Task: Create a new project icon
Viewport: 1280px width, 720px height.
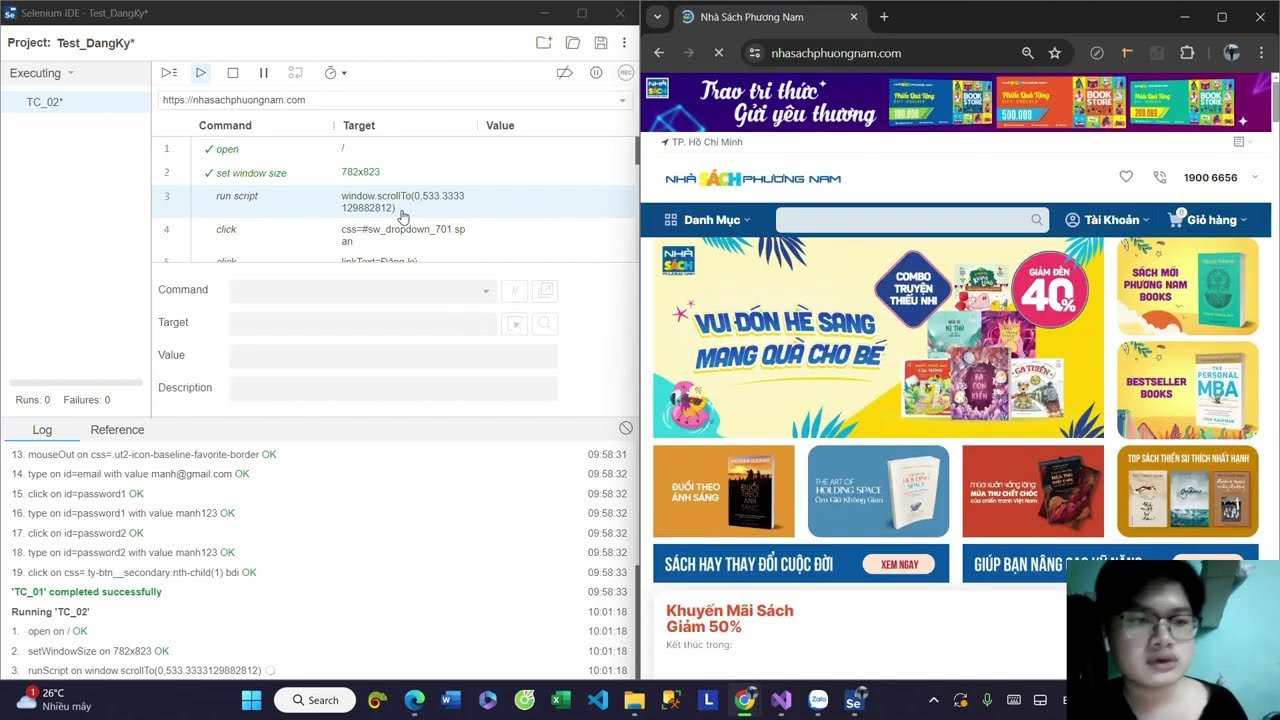Action: click(543, 43)
